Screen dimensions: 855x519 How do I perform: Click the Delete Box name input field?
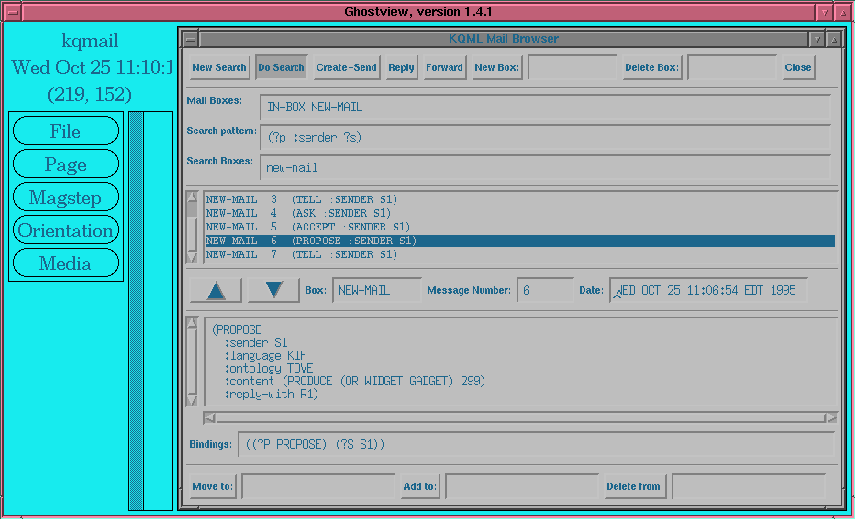pyautogui.click(x=732, y=67)
